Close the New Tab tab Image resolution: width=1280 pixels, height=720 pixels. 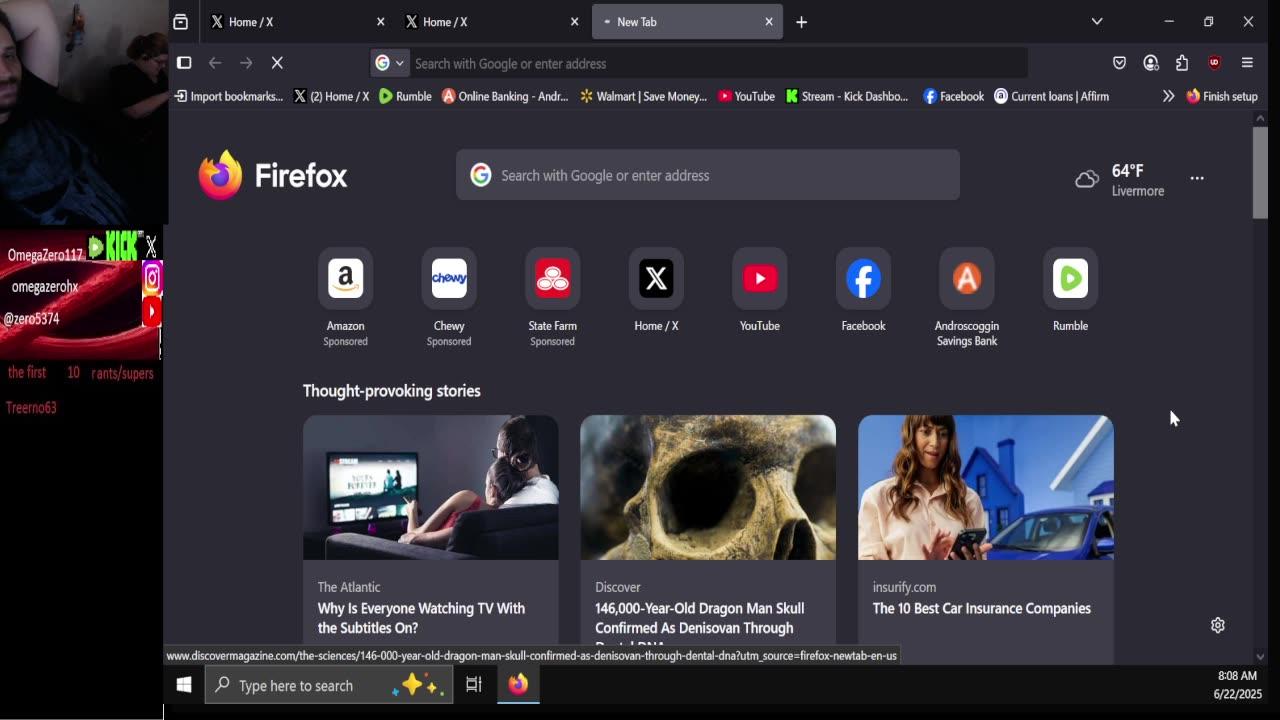click(x=769, y=22)
